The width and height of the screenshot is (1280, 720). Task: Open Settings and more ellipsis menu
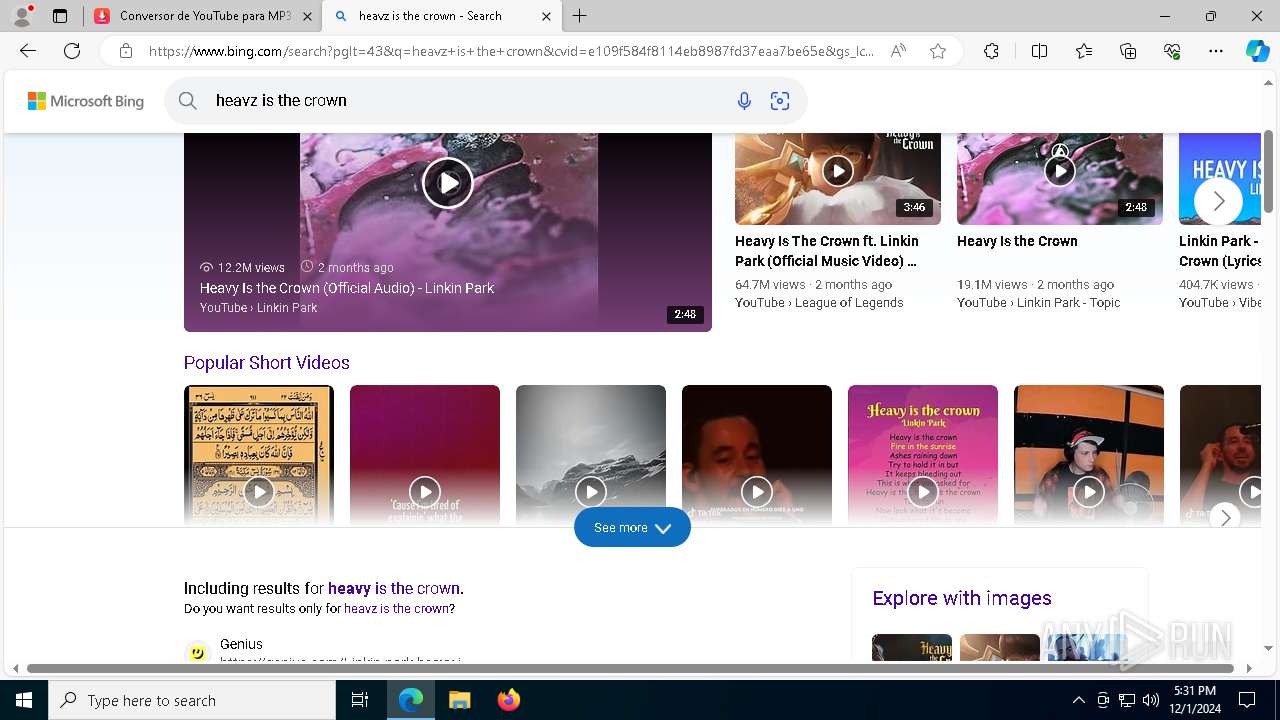[1216, 51]
